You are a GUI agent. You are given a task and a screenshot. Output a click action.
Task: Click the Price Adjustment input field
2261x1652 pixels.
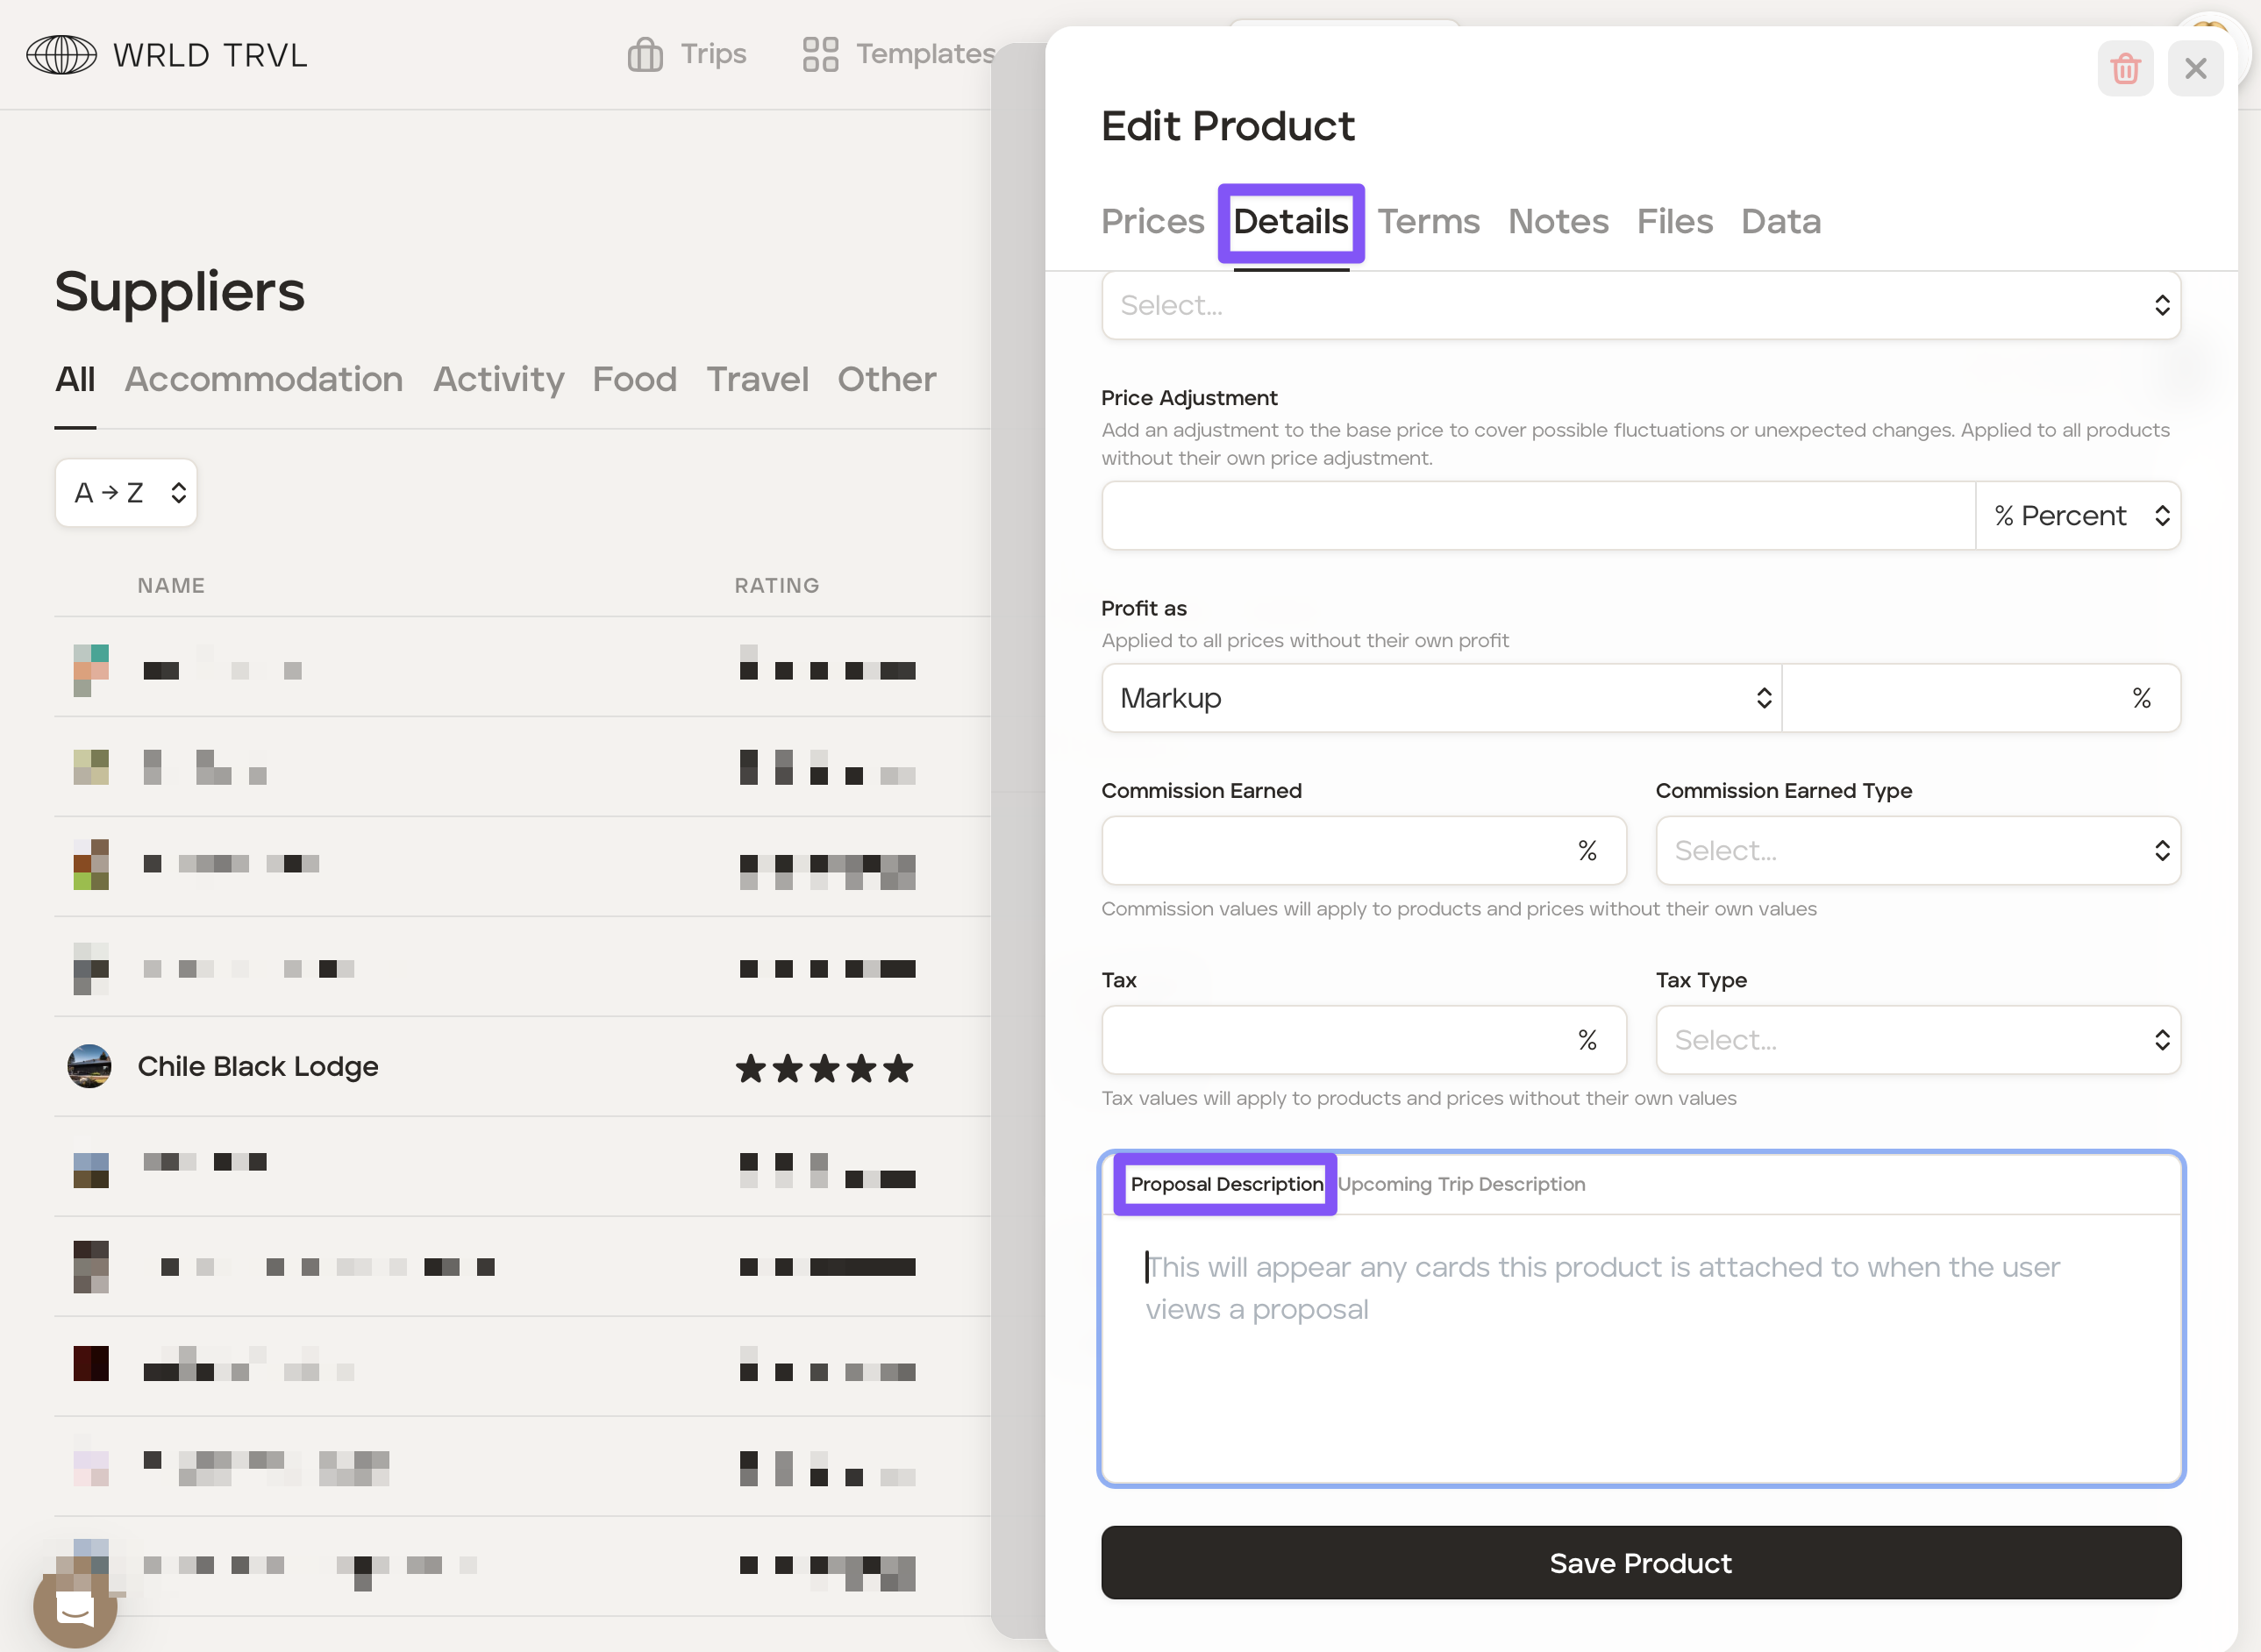1537,516
